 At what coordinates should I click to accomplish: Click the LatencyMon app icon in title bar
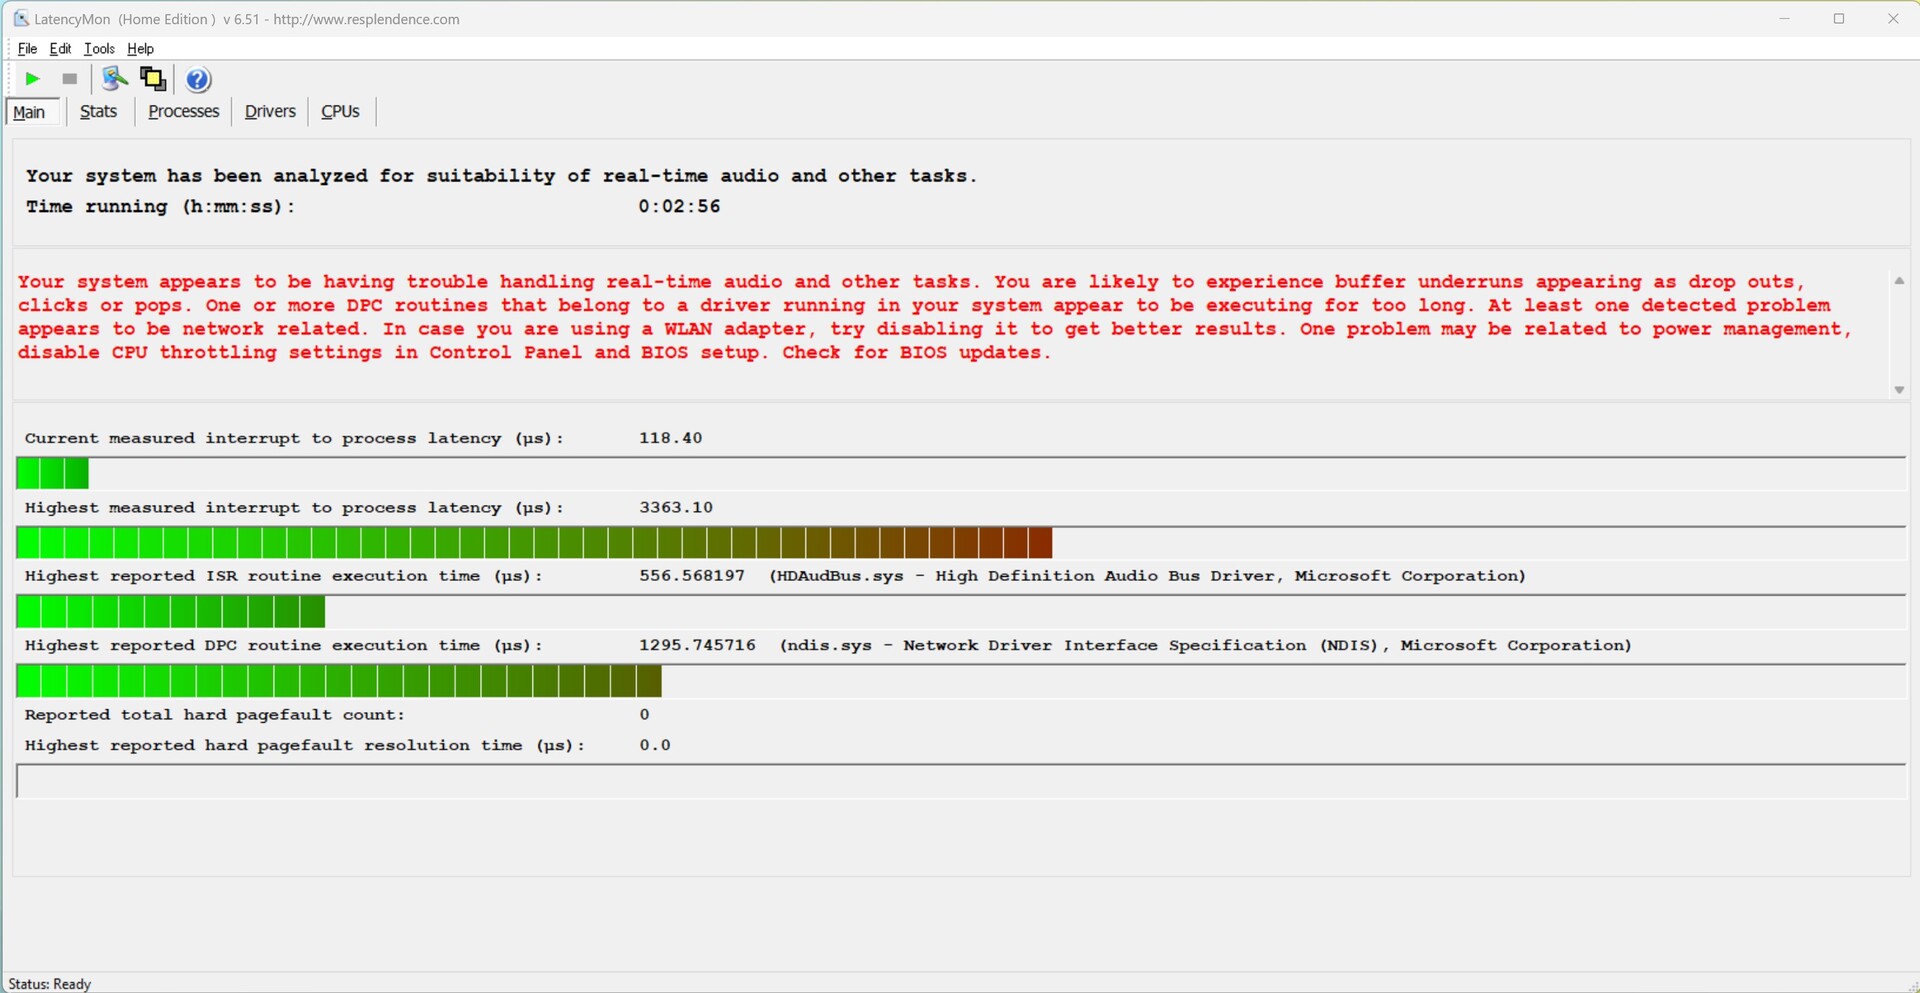20,19
